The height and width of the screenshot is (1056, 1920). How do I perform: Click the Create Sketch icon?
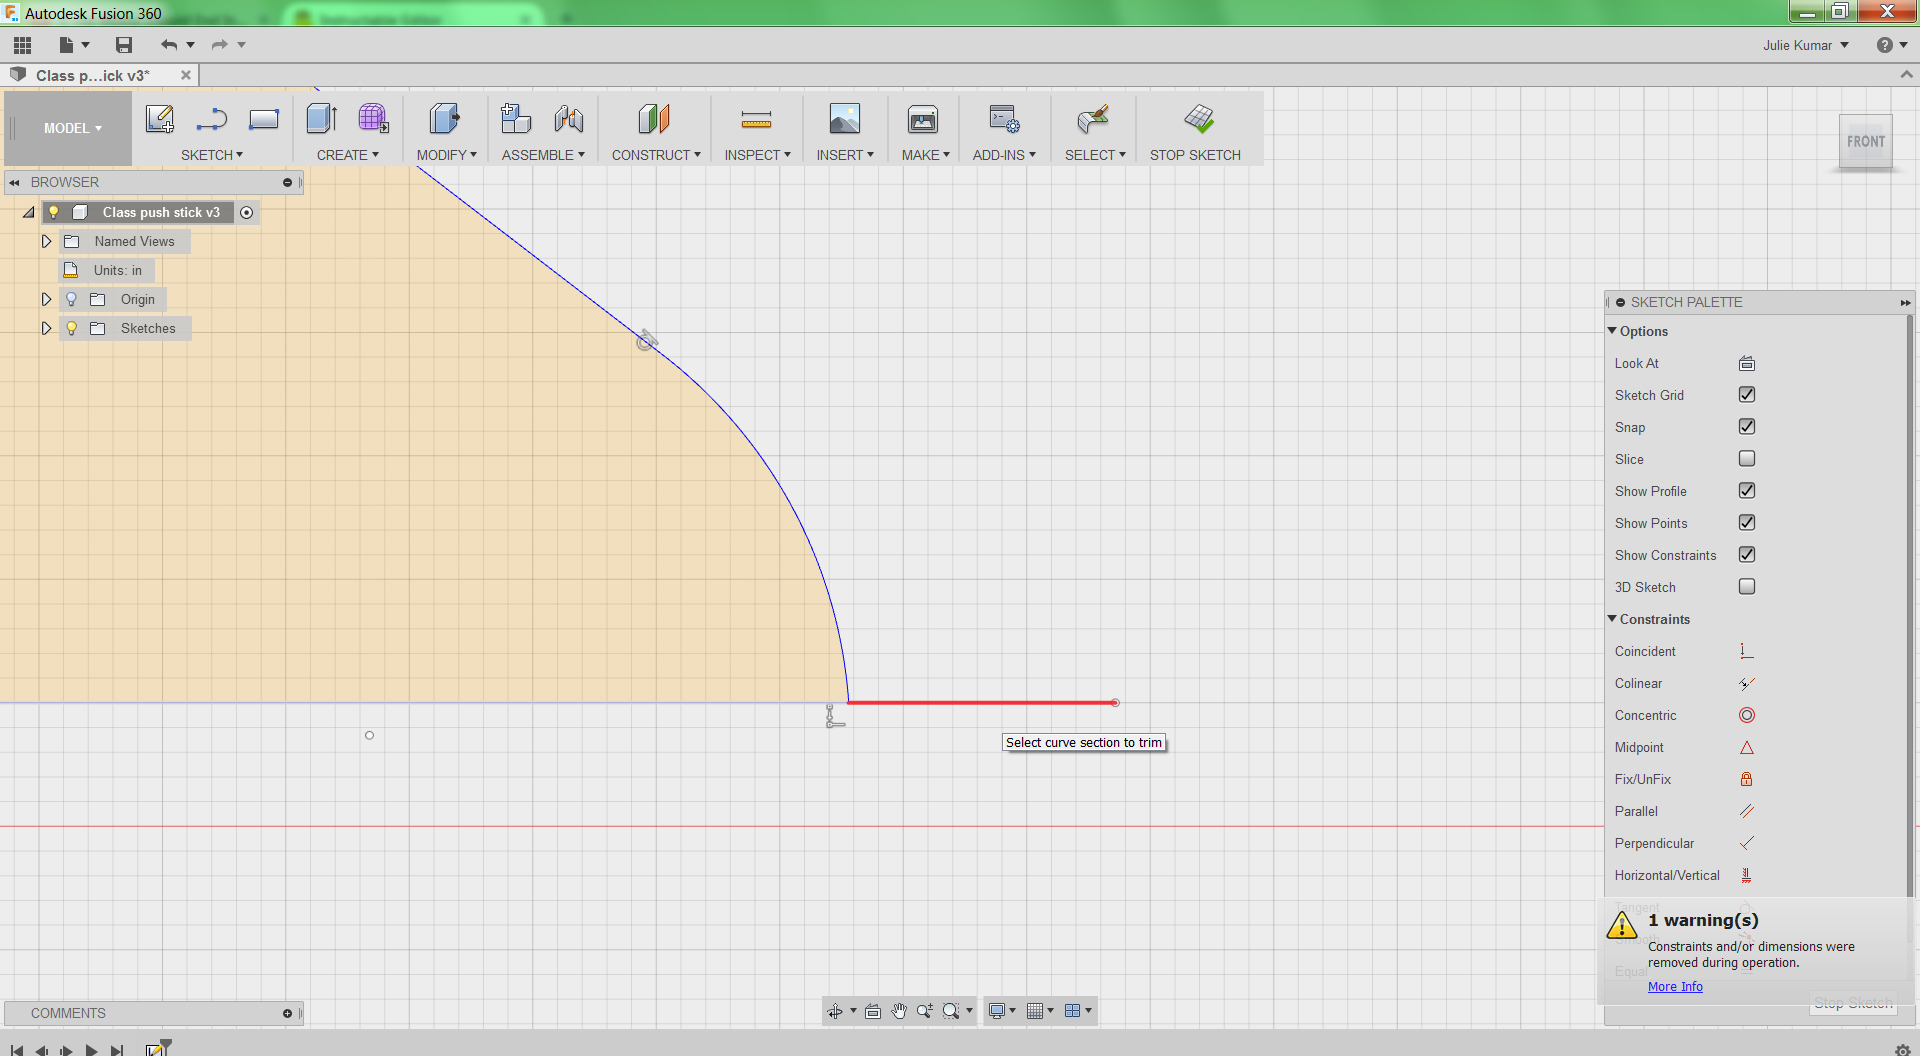[160, 119]
